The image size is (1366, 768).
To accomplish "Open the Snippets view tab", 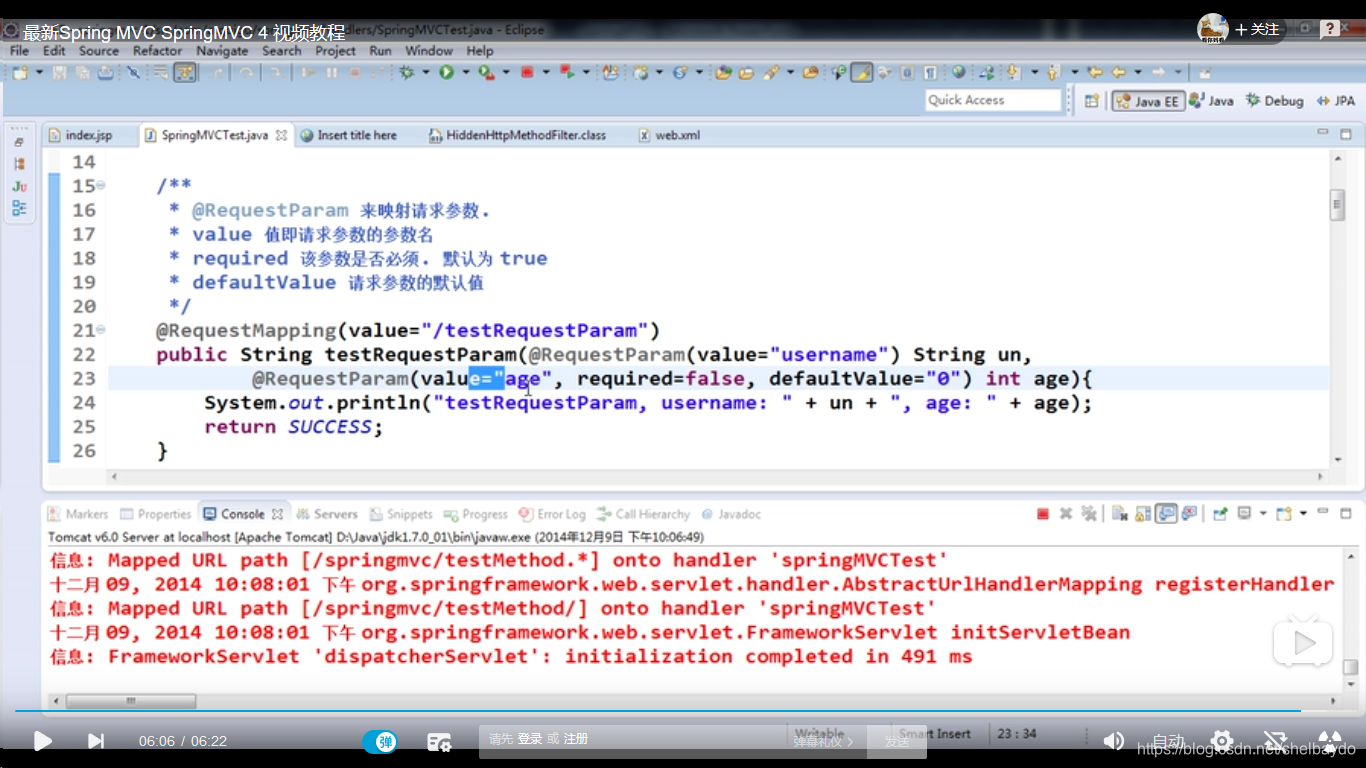I will click(x=401, y=514).
